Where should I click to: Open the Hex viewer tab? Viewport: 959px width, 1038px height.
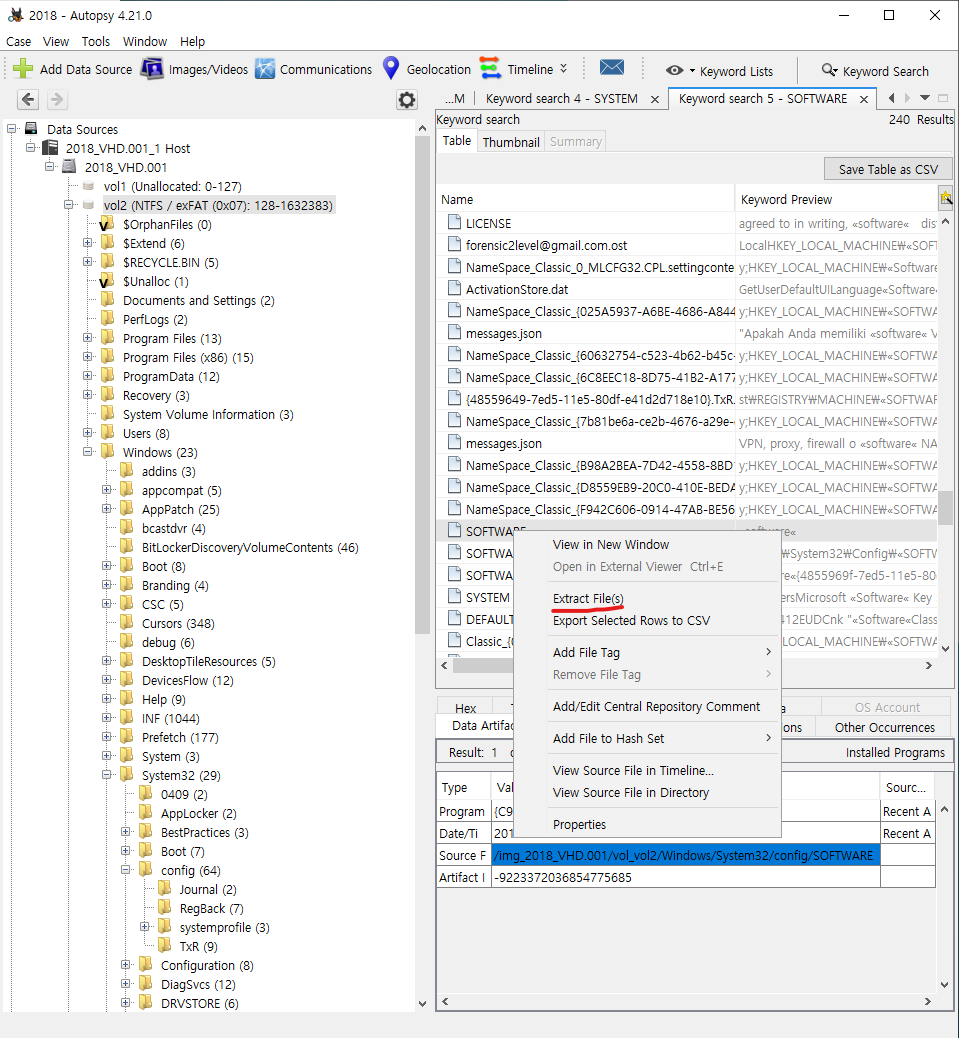(x=465, y=708)
